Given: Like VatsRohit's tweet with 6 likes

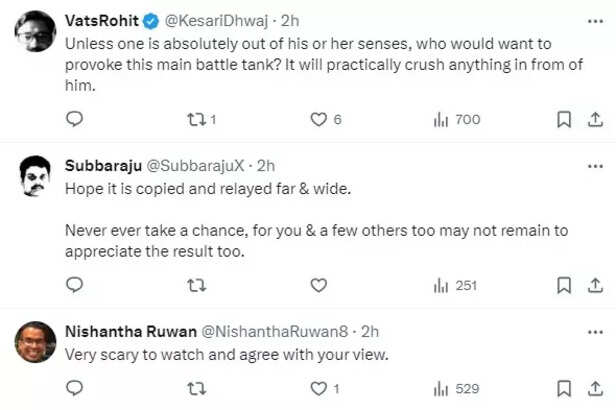Looking at the screenshot, I should click(319, 119).
